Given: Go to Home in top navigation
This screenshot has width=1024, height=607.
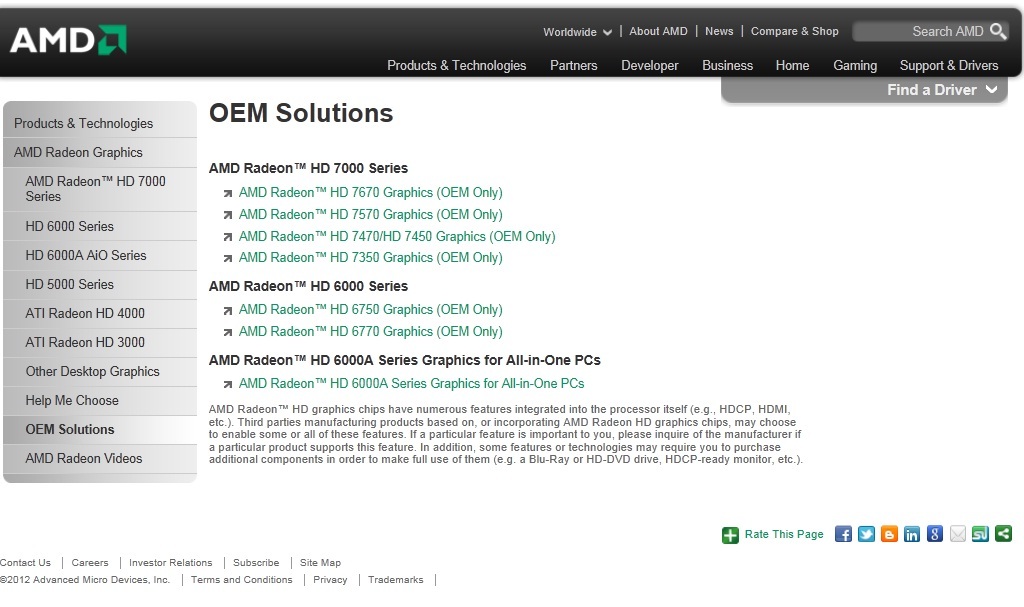Looking at the screenshot, I should (x=792, y=65).
